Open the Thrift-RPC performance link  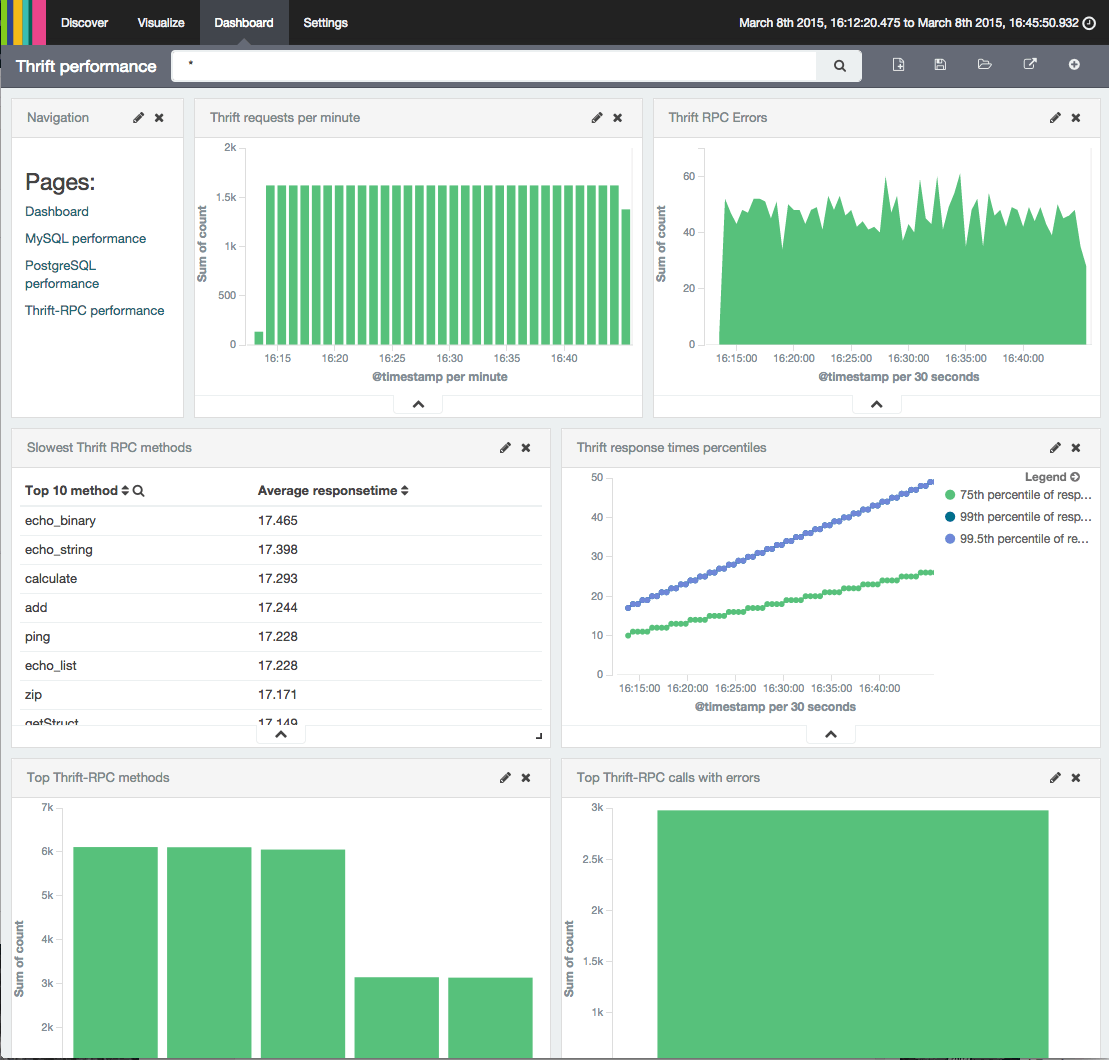tap(95, 310)
